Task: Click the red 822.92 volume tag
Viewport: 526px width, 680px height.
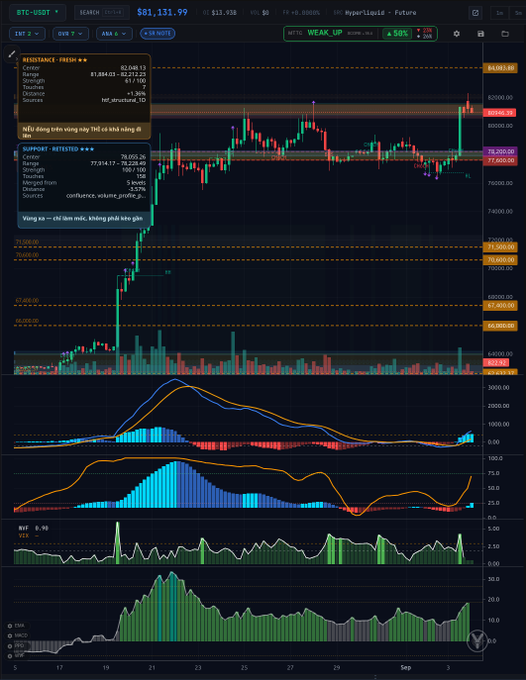Action: click(x=496, y=363)
